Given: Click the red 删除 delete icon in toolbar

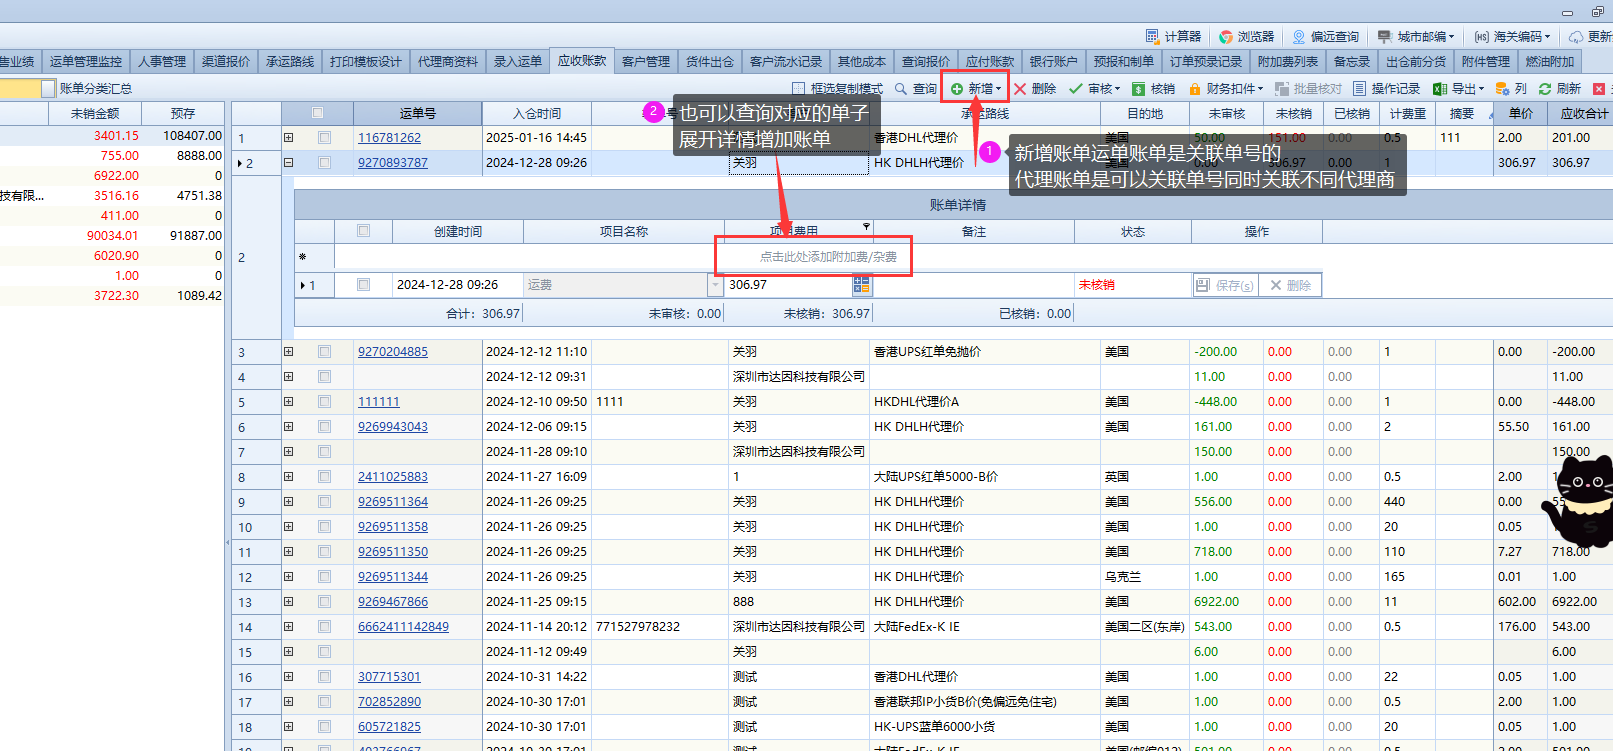Looking at the screenshot, I should 1020,89.
